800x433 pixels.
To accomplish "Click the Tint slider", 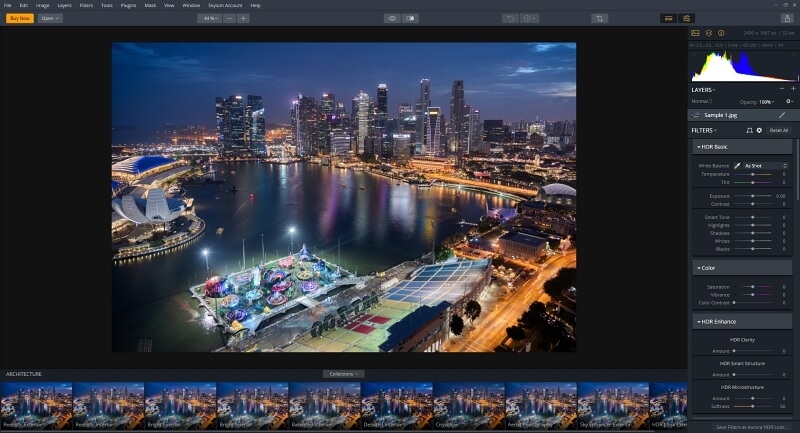I will point(753,183).
